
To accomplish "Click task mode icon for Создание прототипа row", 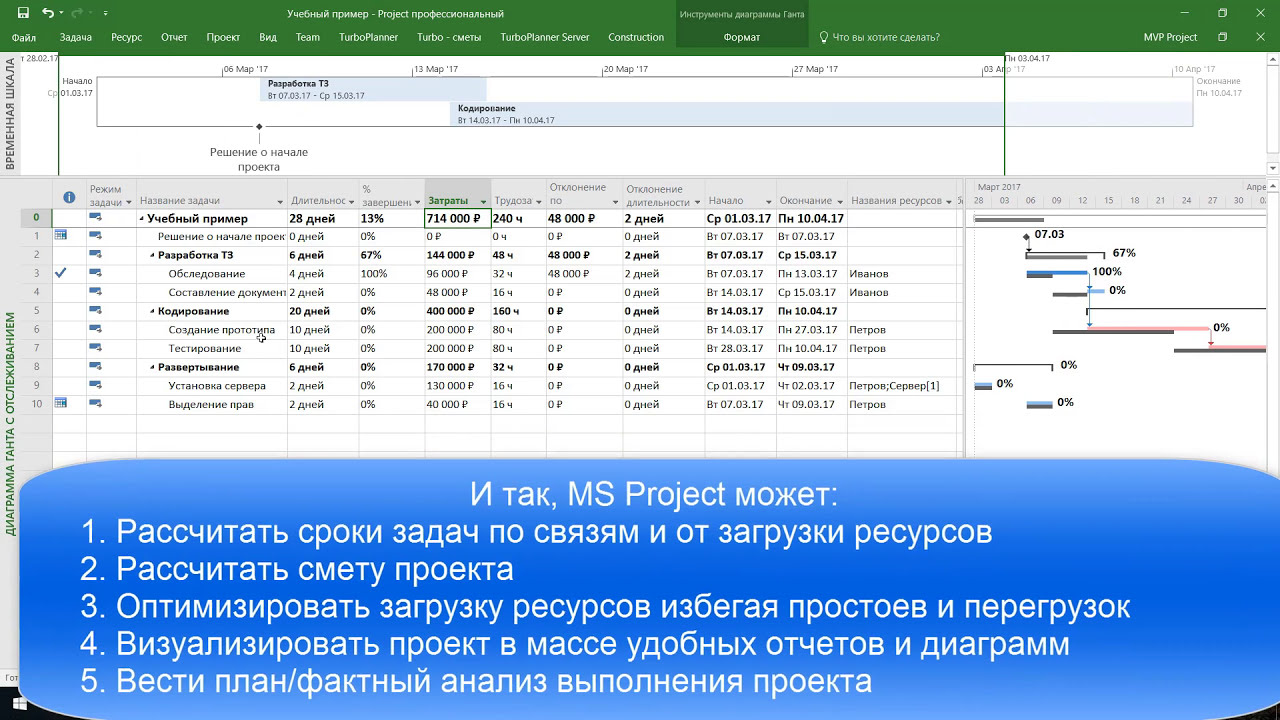I will coord(96,329).
